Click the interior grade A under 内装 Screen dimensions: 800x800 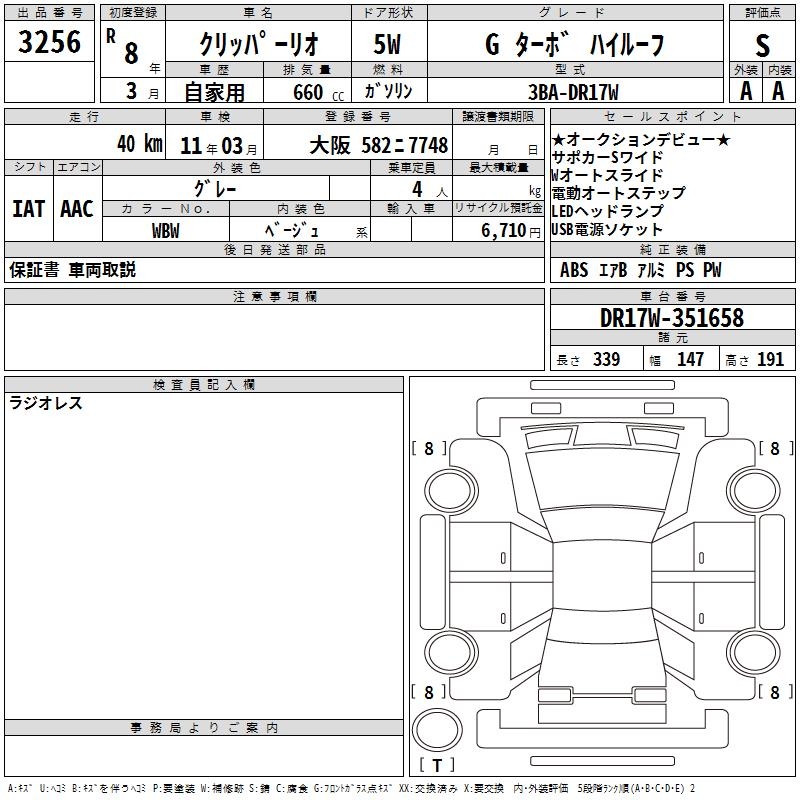[x=778, y=90]
